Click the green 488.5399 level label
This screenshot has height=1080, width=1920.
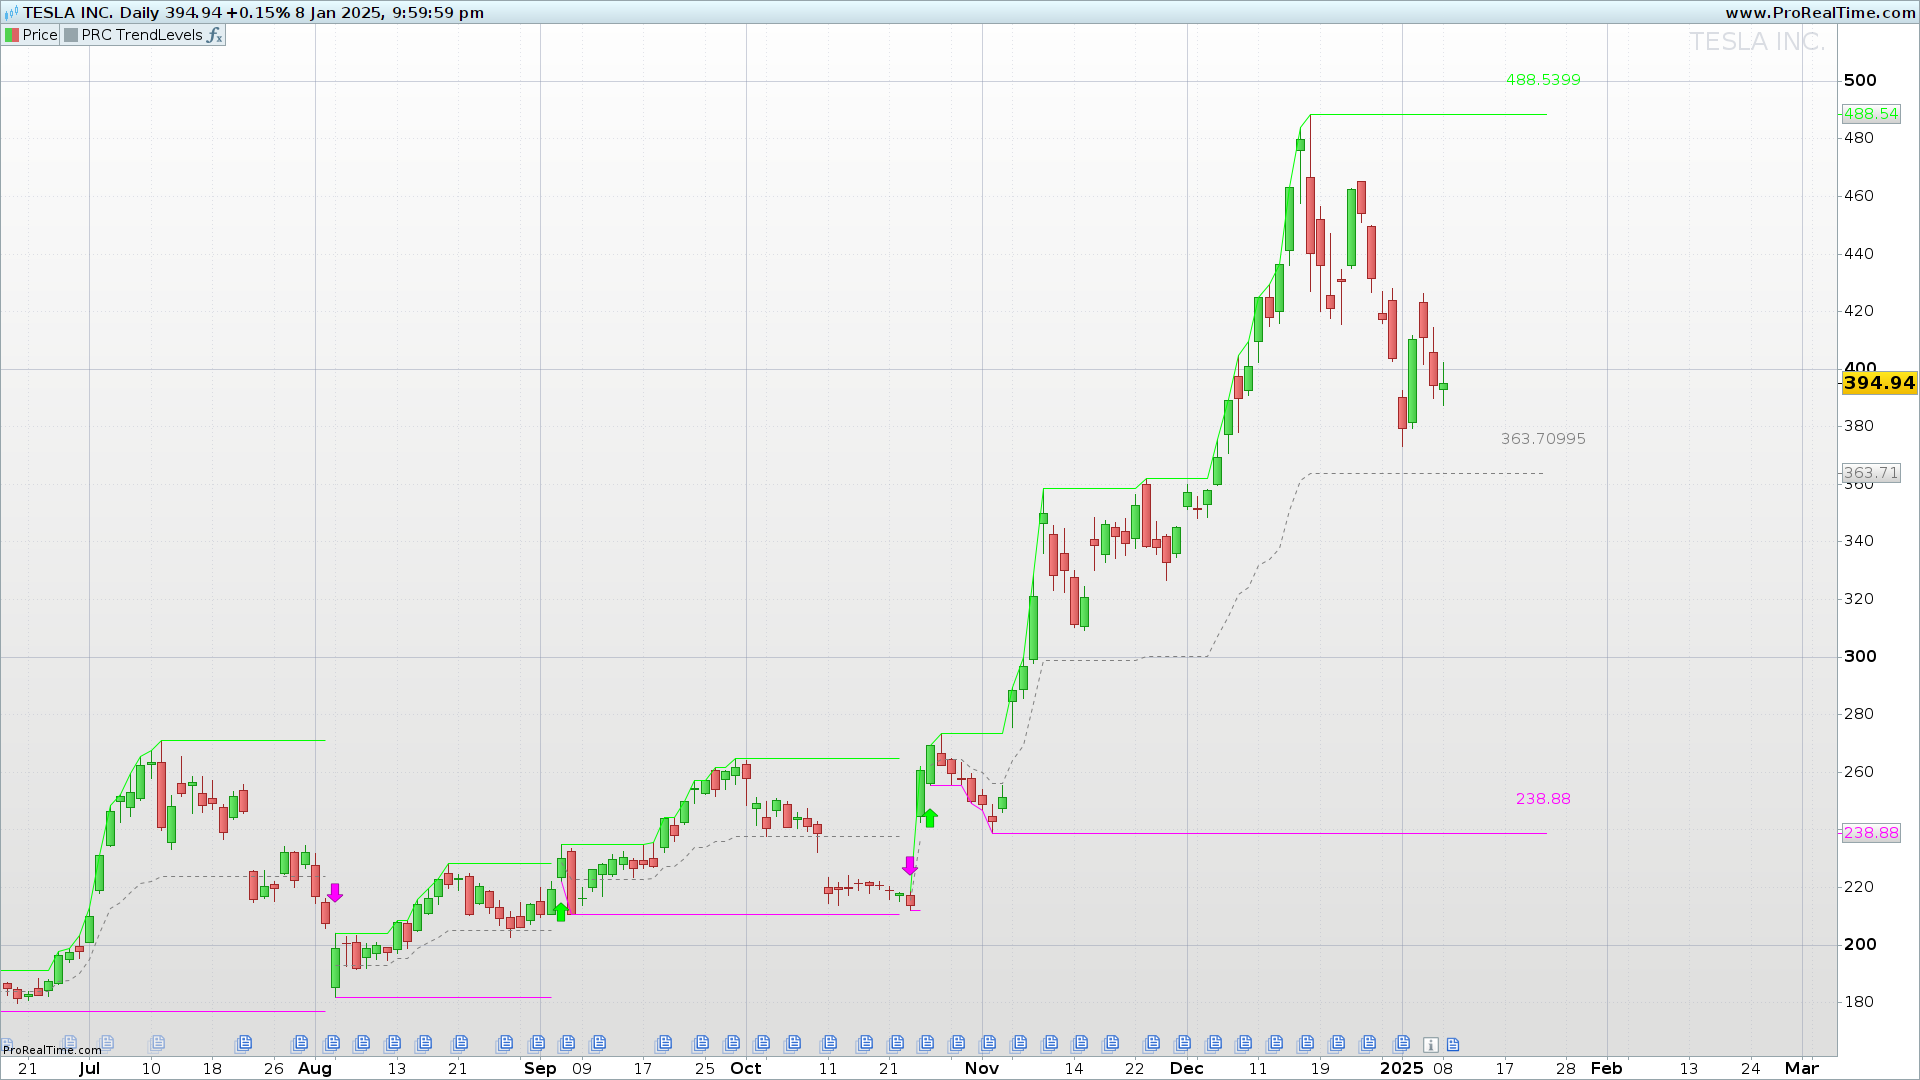1543,80
